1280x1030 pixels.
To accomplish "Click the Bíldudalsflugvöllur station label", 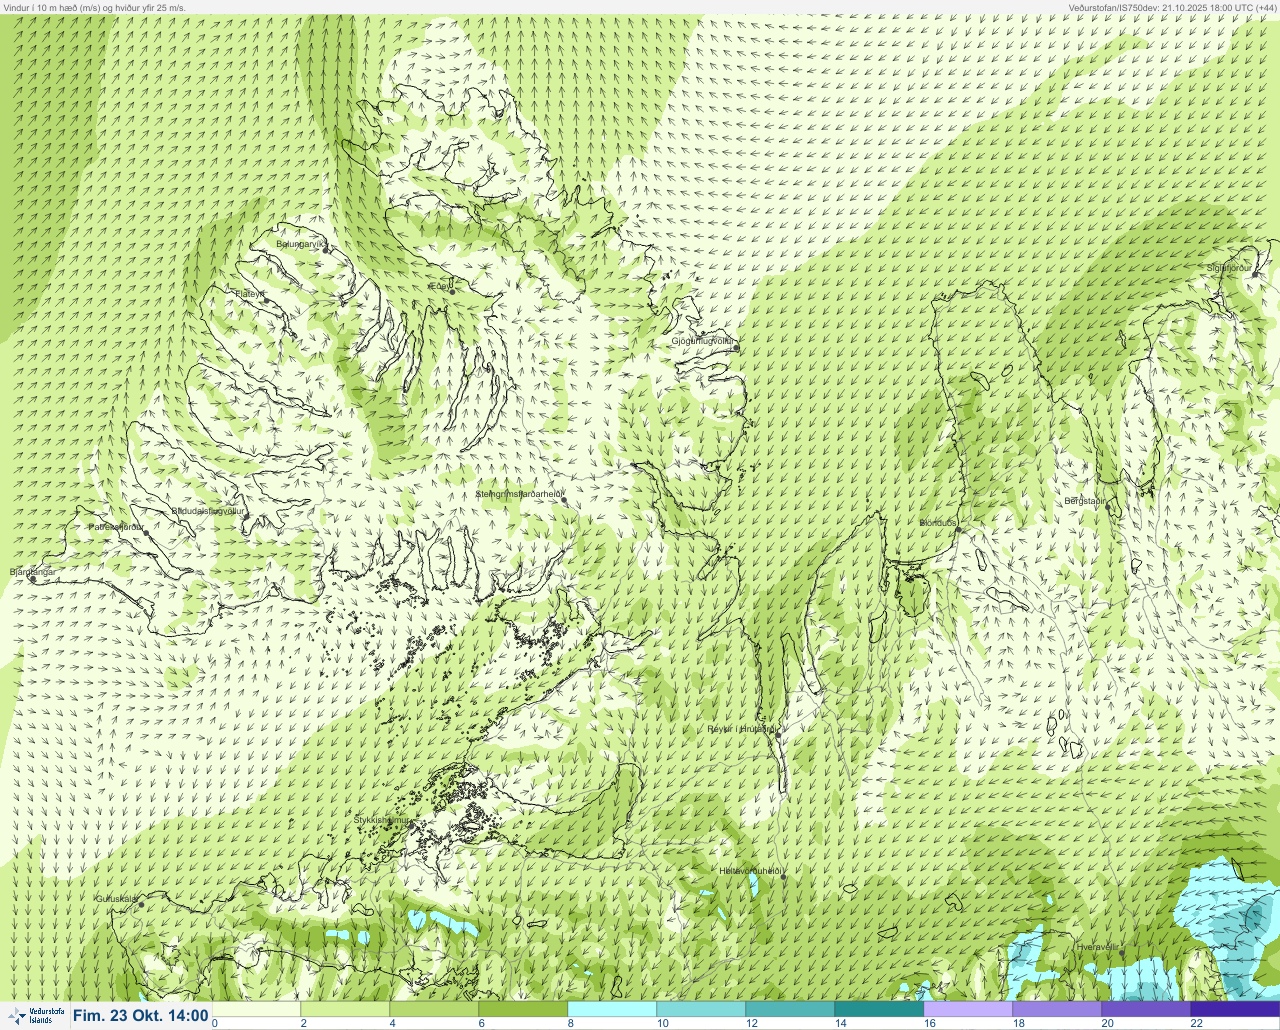I will click(x=208, y=511).
